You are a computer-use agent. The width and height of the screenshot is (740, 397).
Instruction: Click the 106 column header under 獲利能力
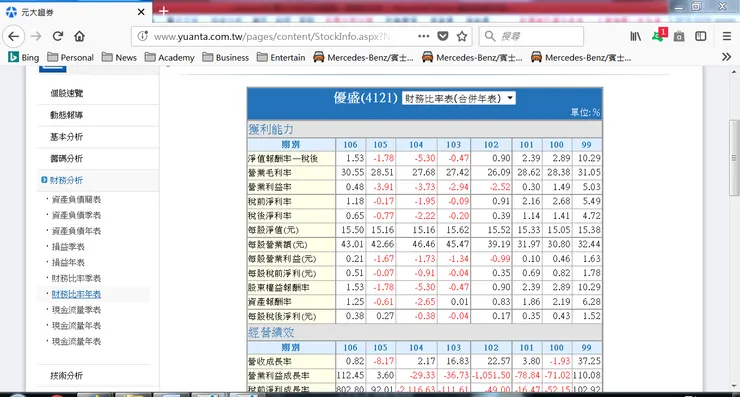tap(350, 144)
